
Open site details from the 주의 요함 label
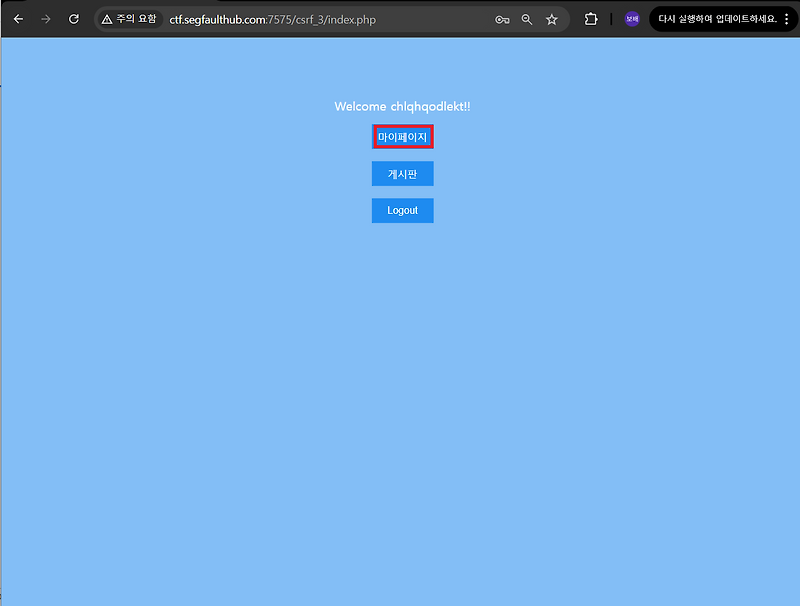click(x=129, y=18)
